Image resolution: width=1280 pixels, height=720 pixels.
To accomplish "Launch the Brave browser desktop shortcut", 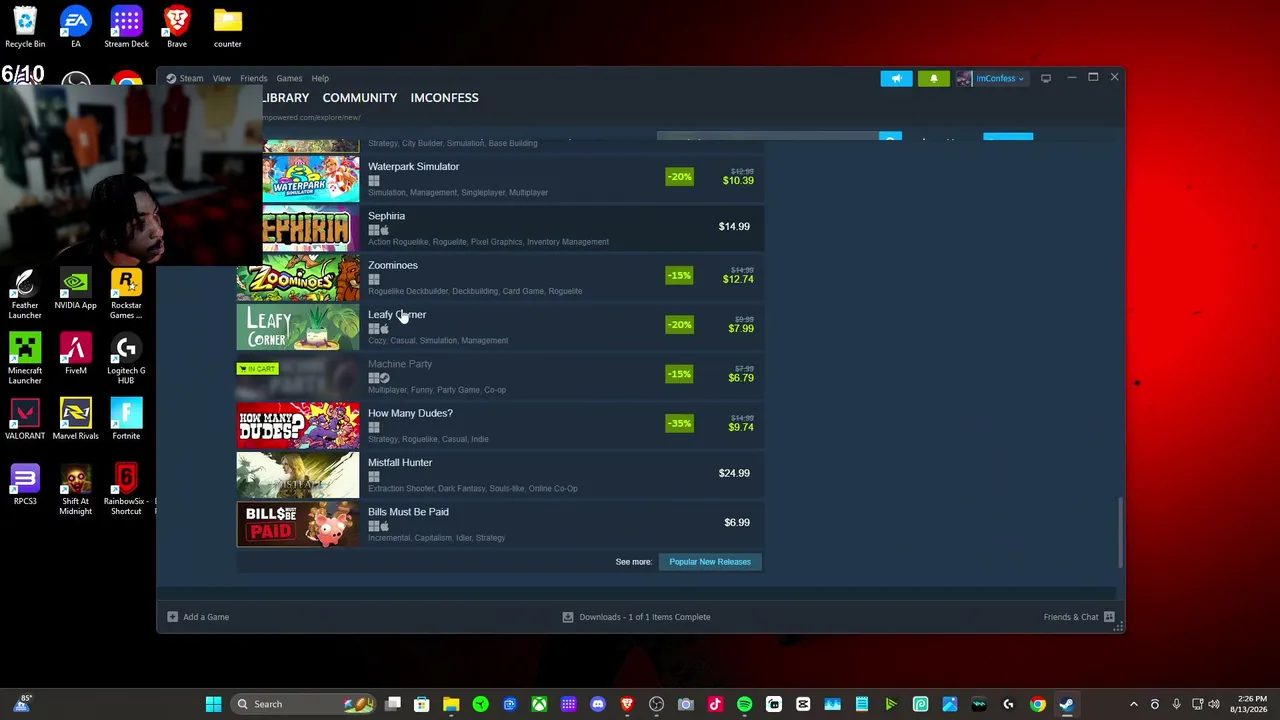I will pos(177,27).
